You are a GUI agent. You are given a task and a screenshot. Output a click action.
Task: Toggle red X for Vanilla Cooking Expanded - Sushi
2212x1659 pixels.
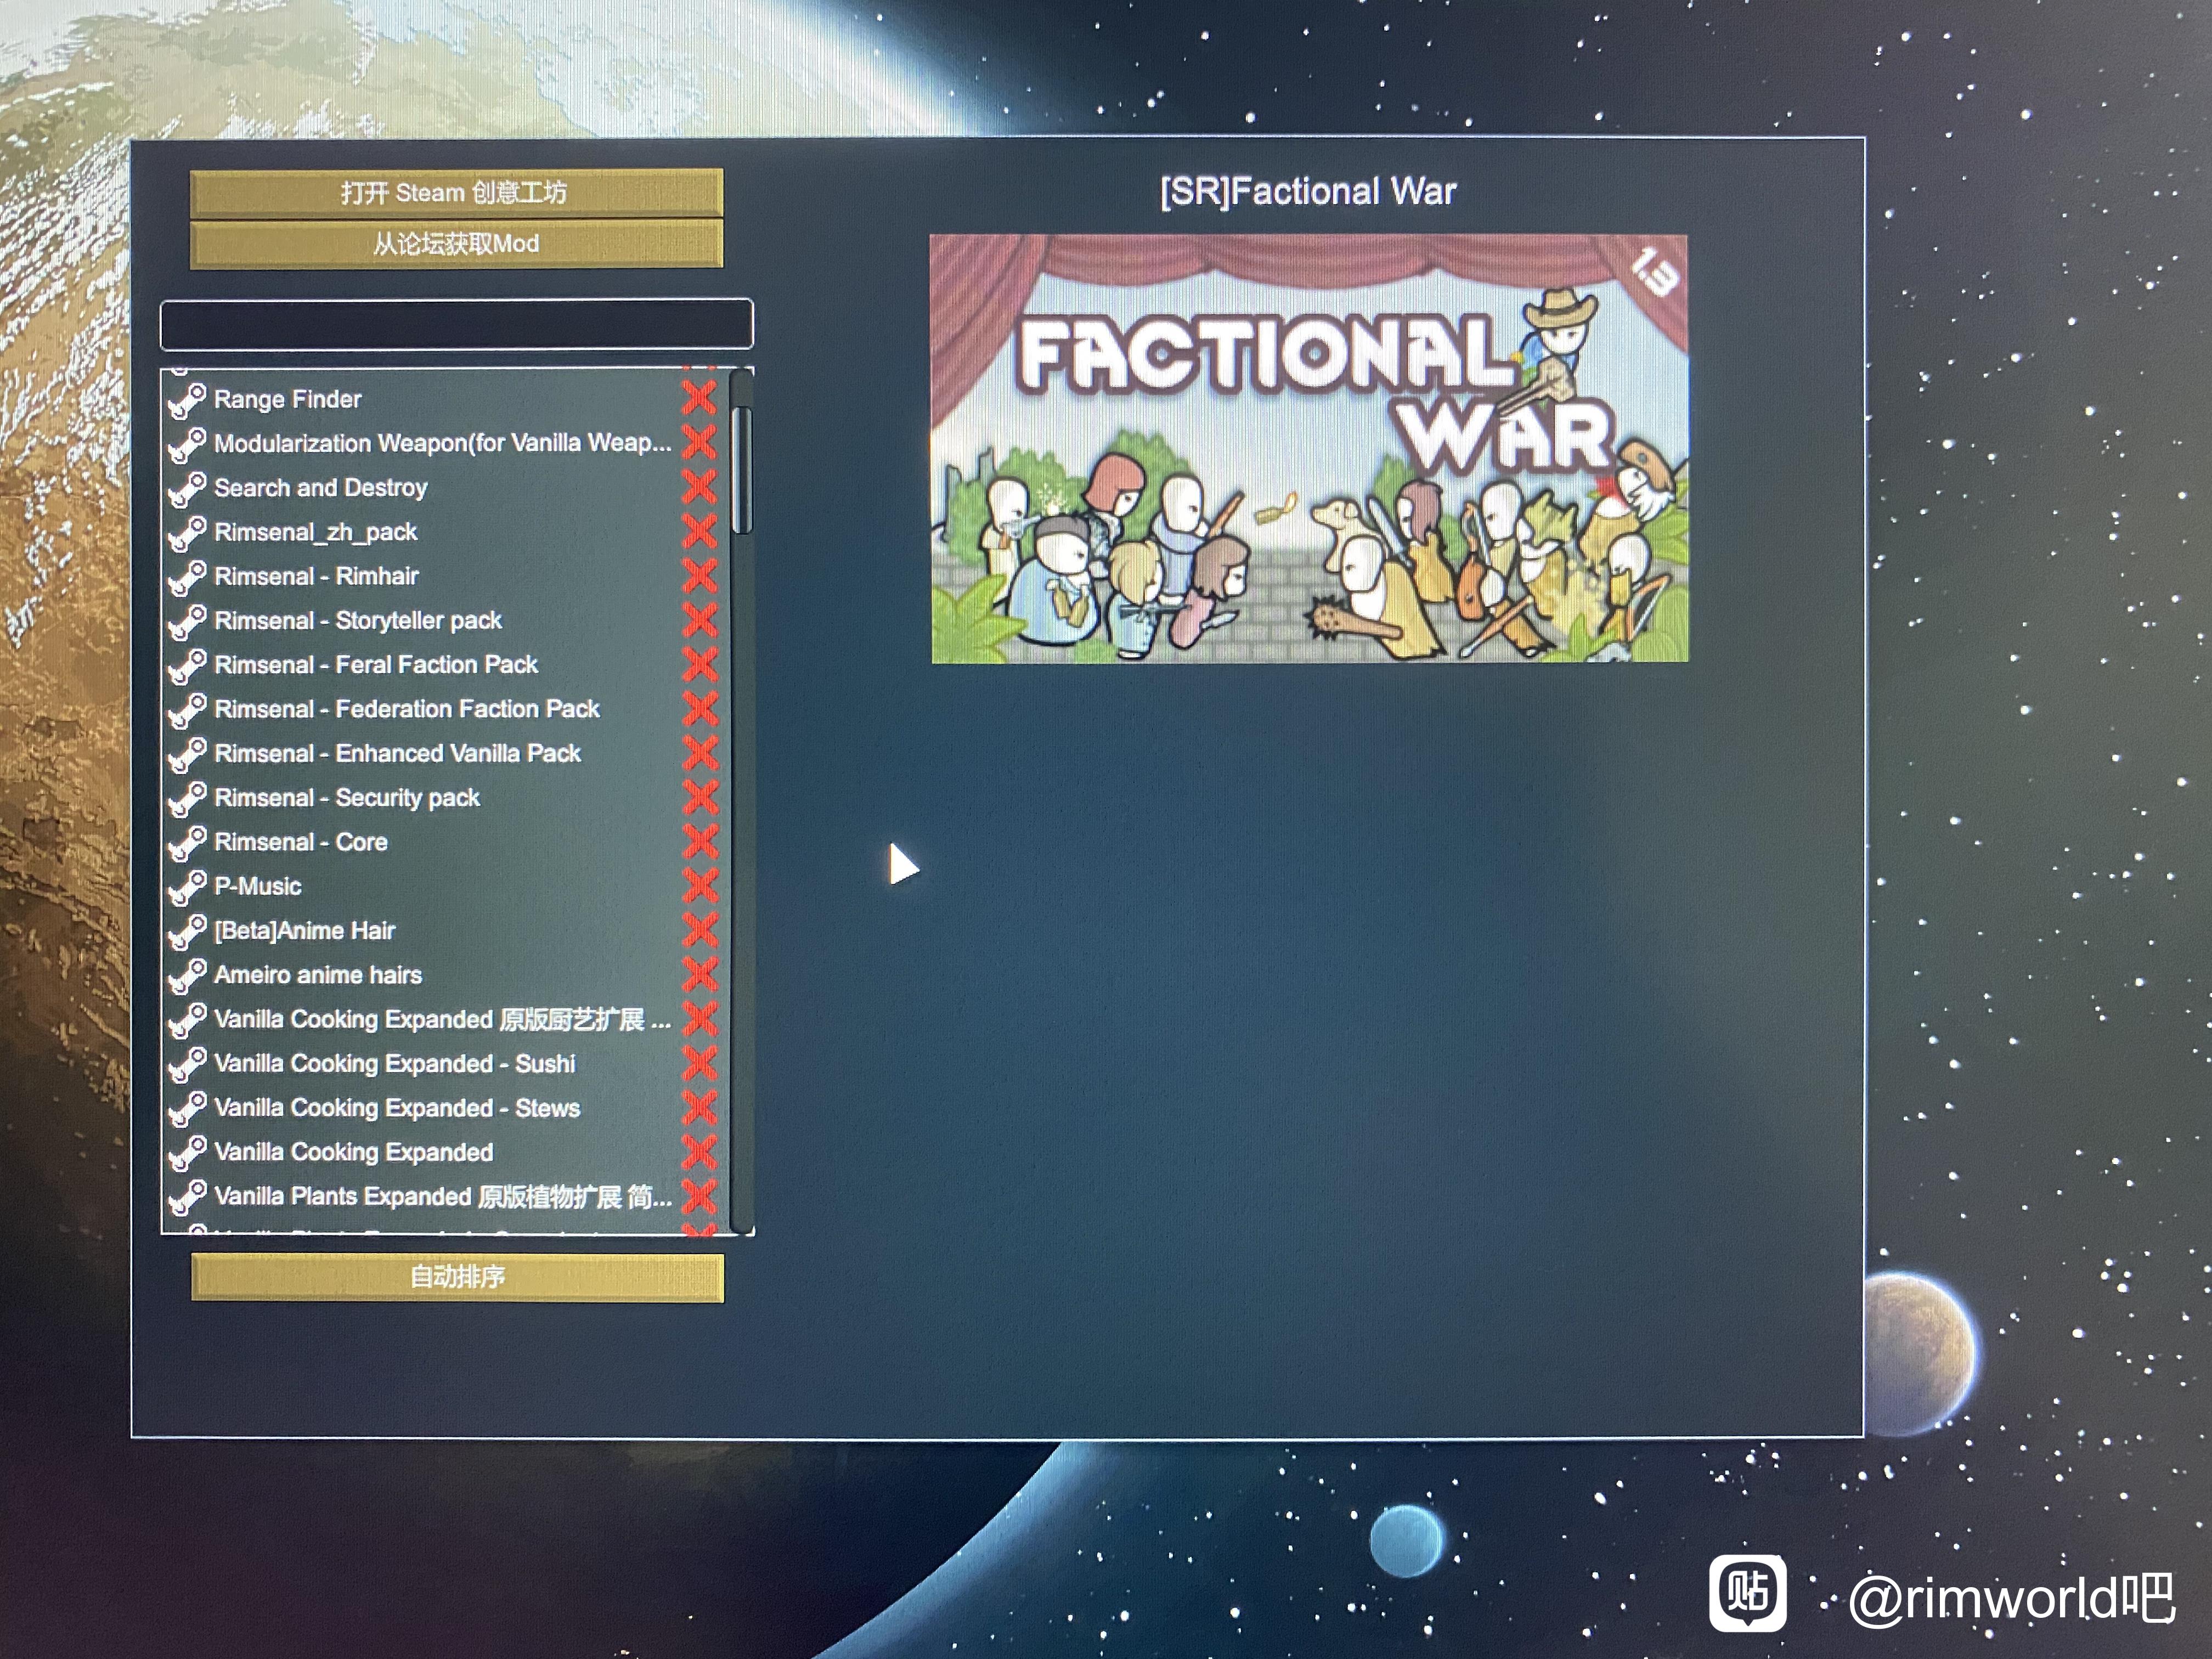(699, 1063)
